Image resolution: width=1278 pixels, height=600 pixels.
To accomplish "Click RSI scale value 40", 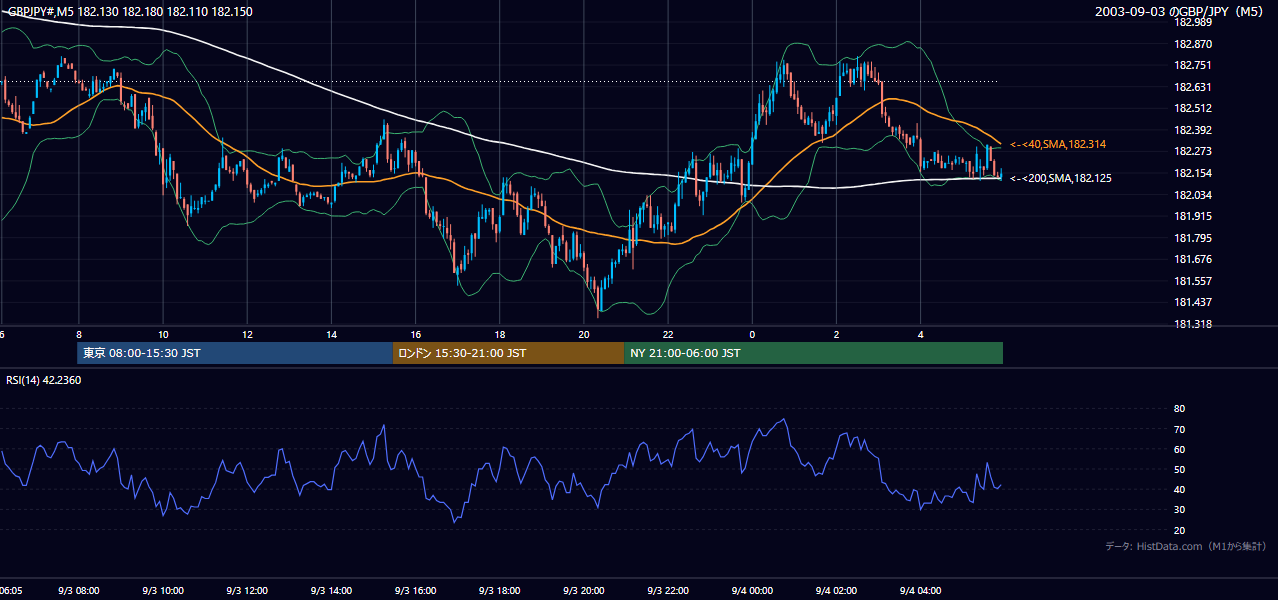I will [x=1179, y=490].
